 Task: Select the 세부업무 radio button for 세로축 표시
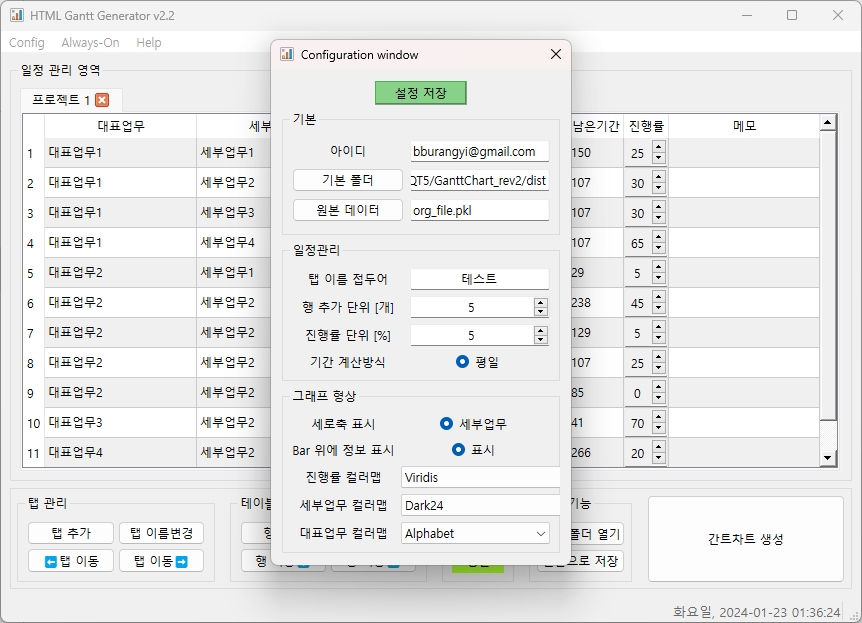447,424
